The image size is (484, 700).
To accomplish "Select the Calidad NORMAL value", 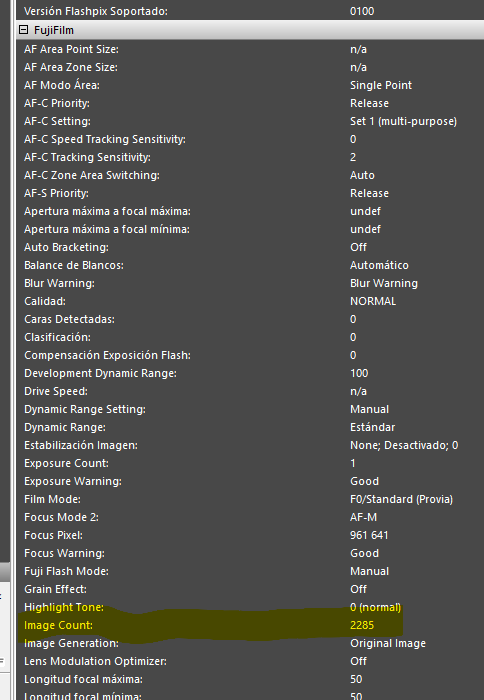I will [x=373, y=301].
